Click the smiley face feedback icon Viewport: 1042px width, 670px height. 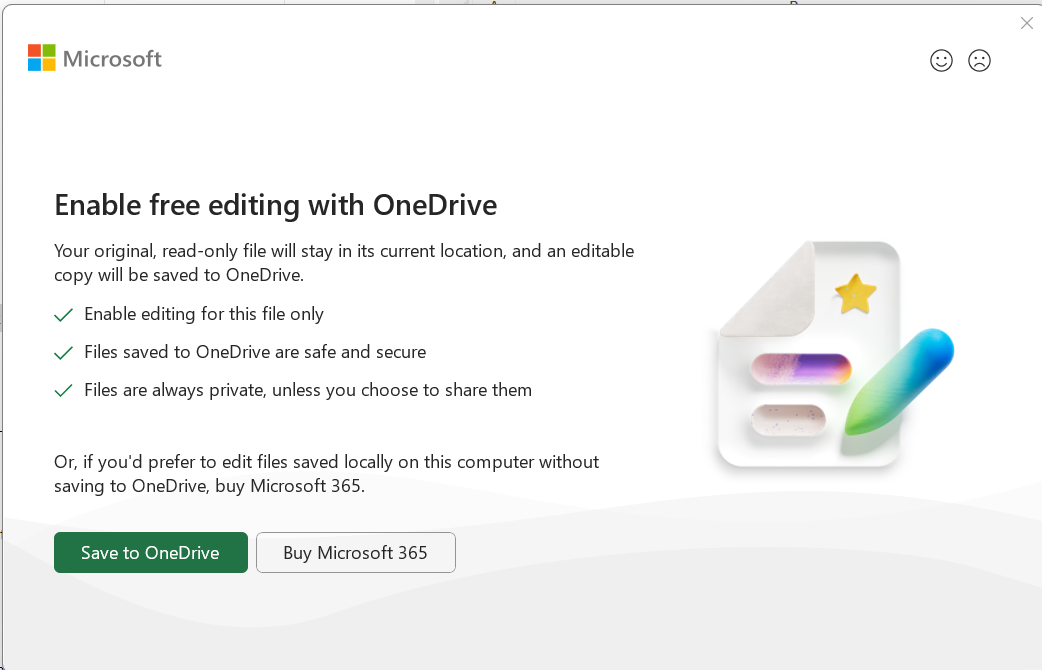click(941, 60)
